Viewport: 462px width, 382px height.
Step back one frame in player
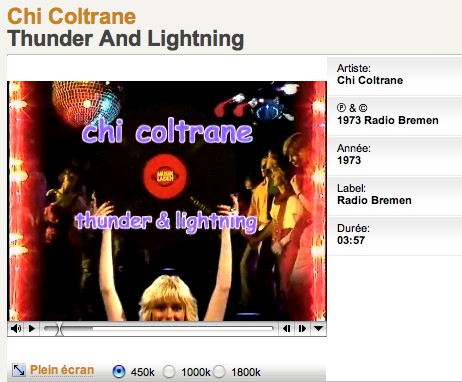[x=286, y=329]
